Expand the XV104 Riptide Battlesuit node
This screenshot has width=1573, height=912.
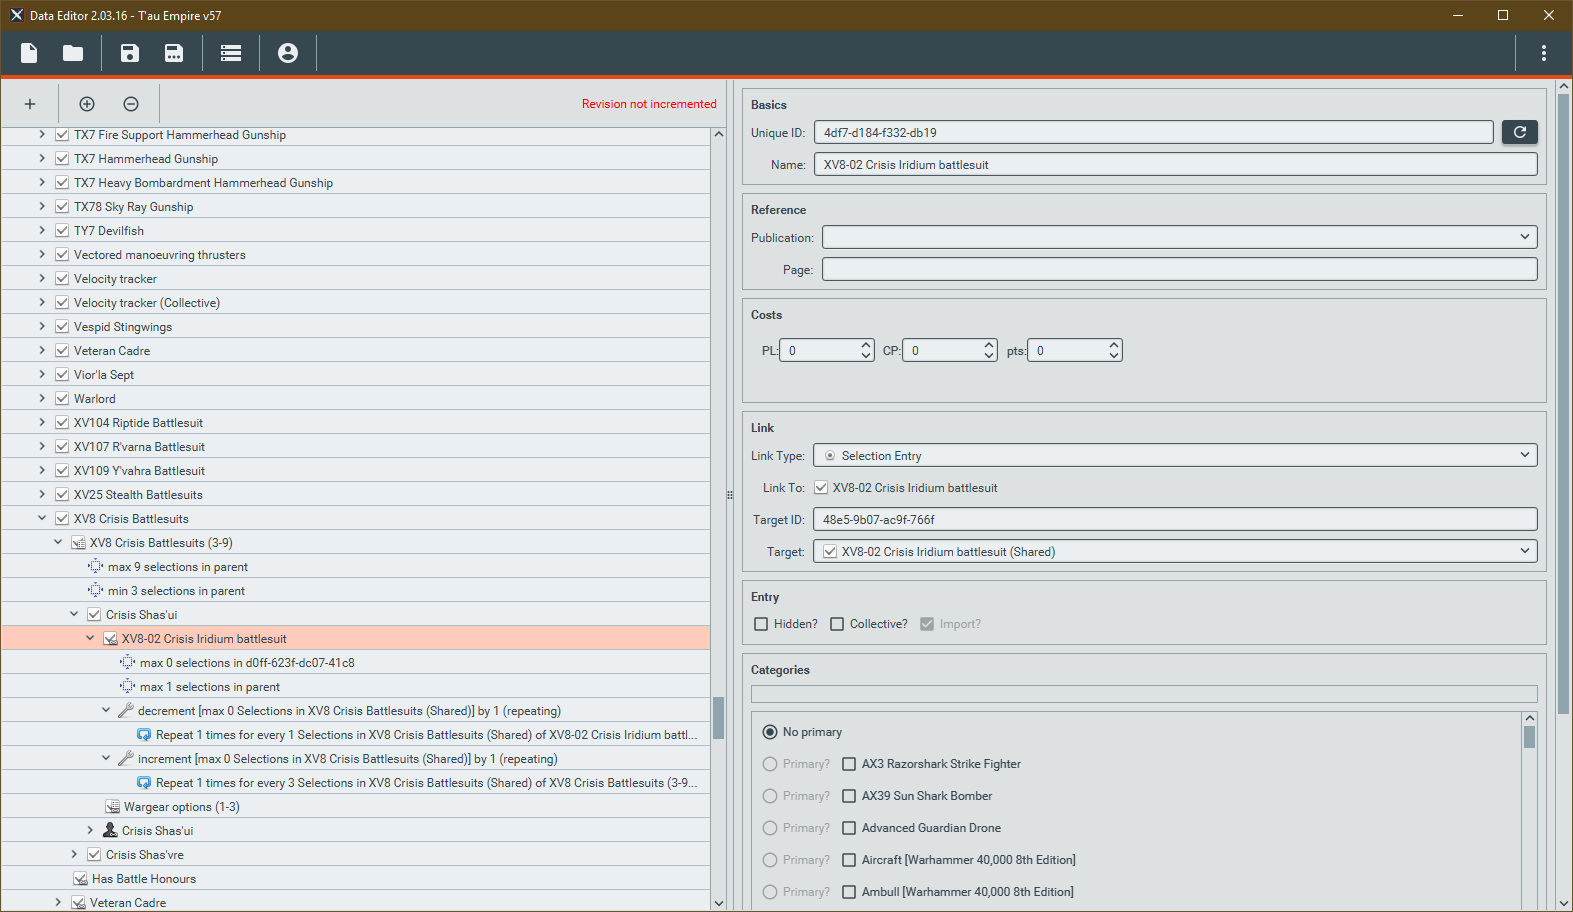pyautogui.click(x=42, y=422)
